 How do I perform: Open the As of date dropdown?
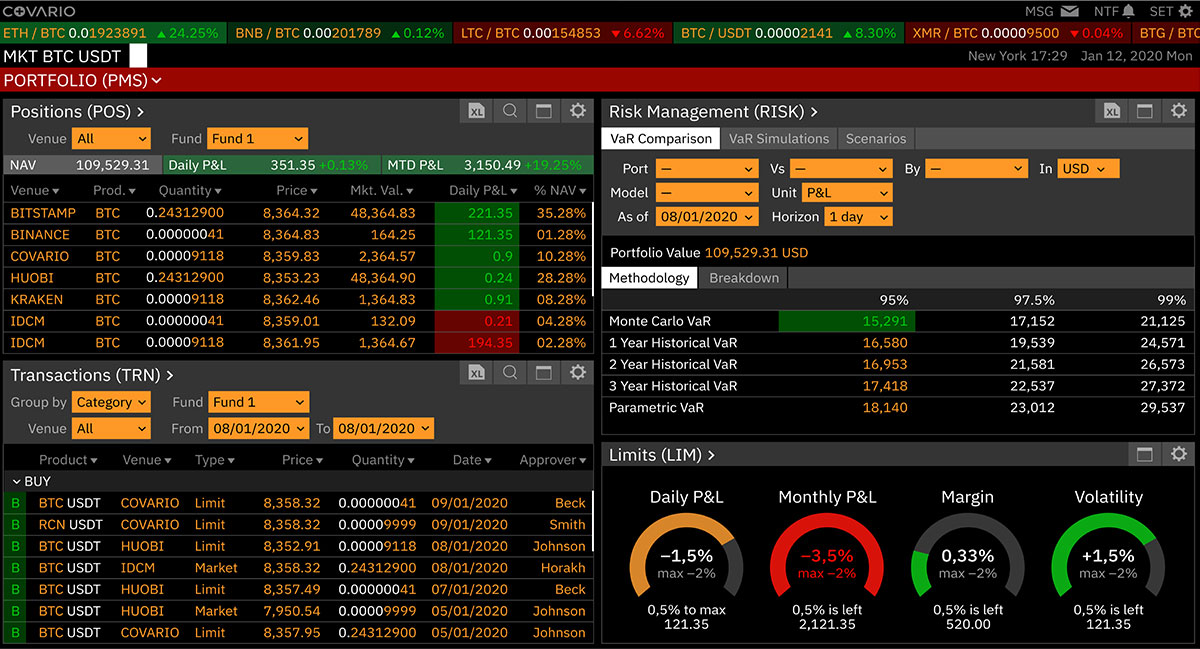click(706, 217)
